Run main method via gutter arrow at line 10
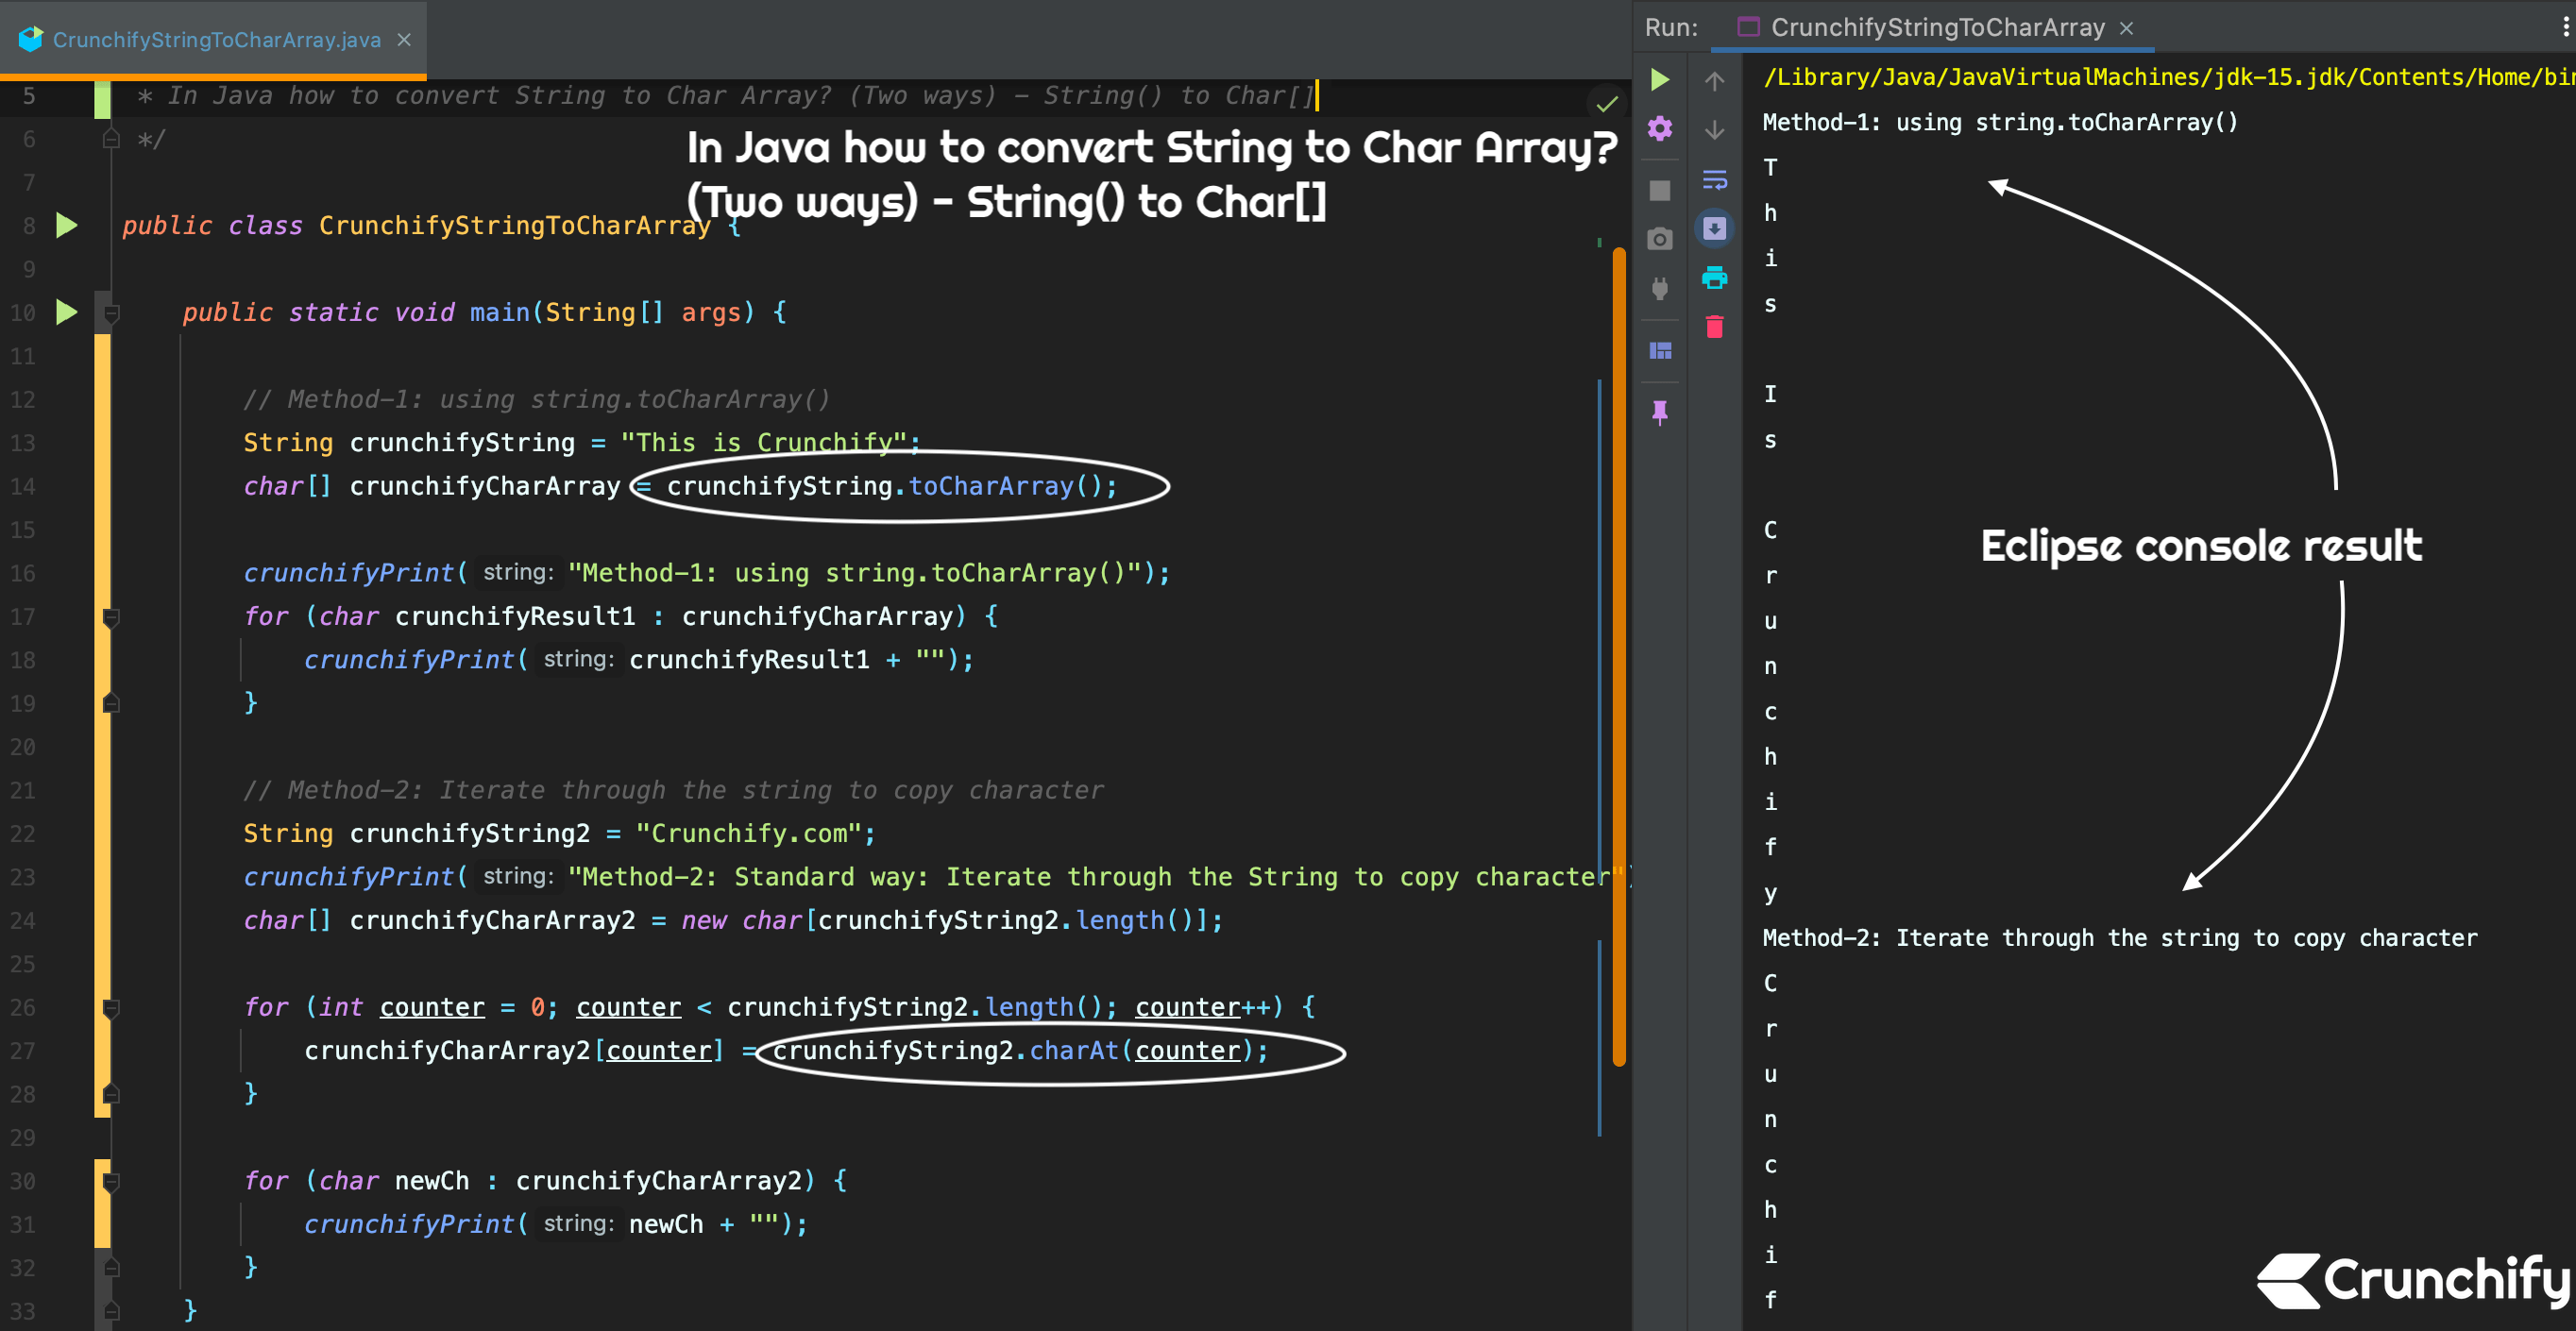 [x=66, y=312]
